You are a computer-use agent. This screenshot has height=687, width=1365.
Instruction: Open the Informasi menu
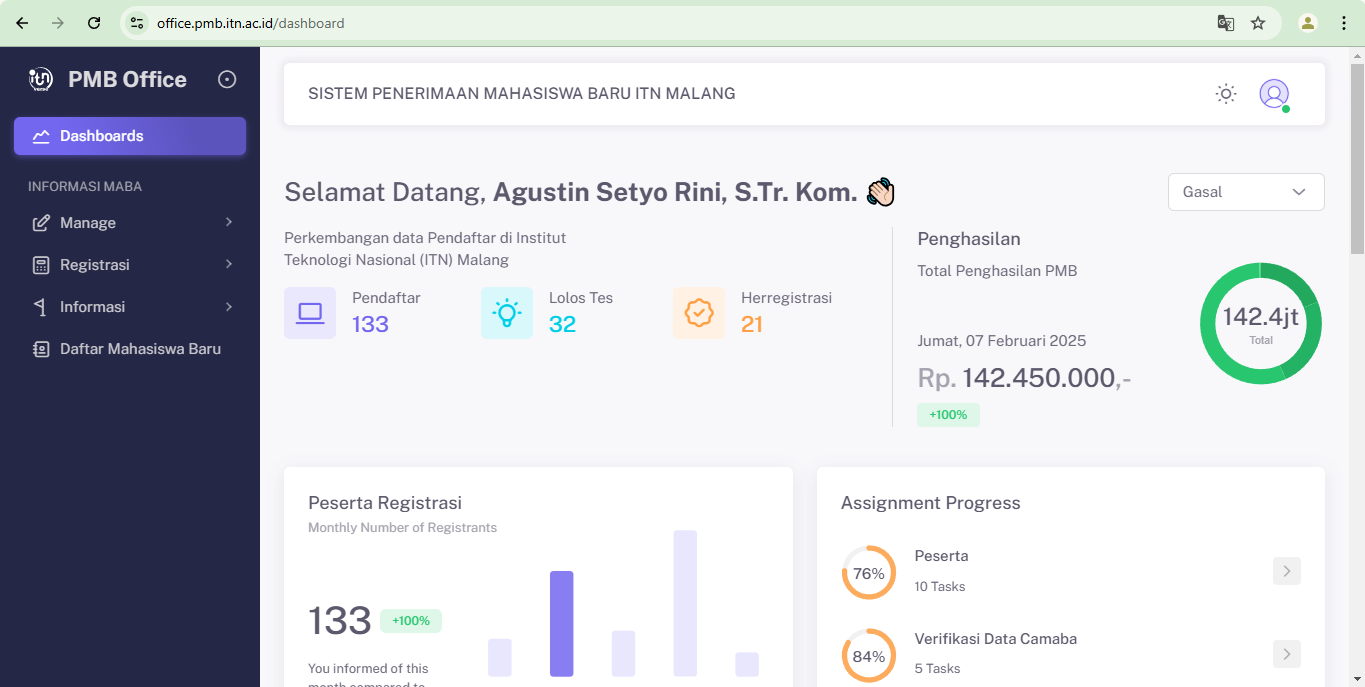coord(130,307)
